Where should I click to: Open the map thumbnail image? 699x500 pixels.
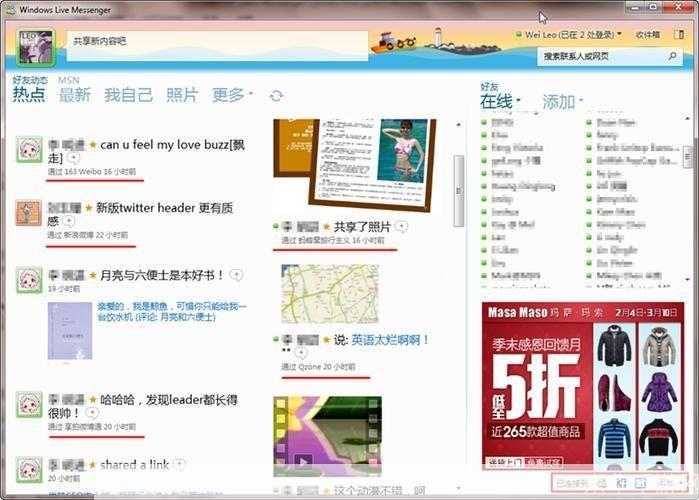[x=316, y=293]
